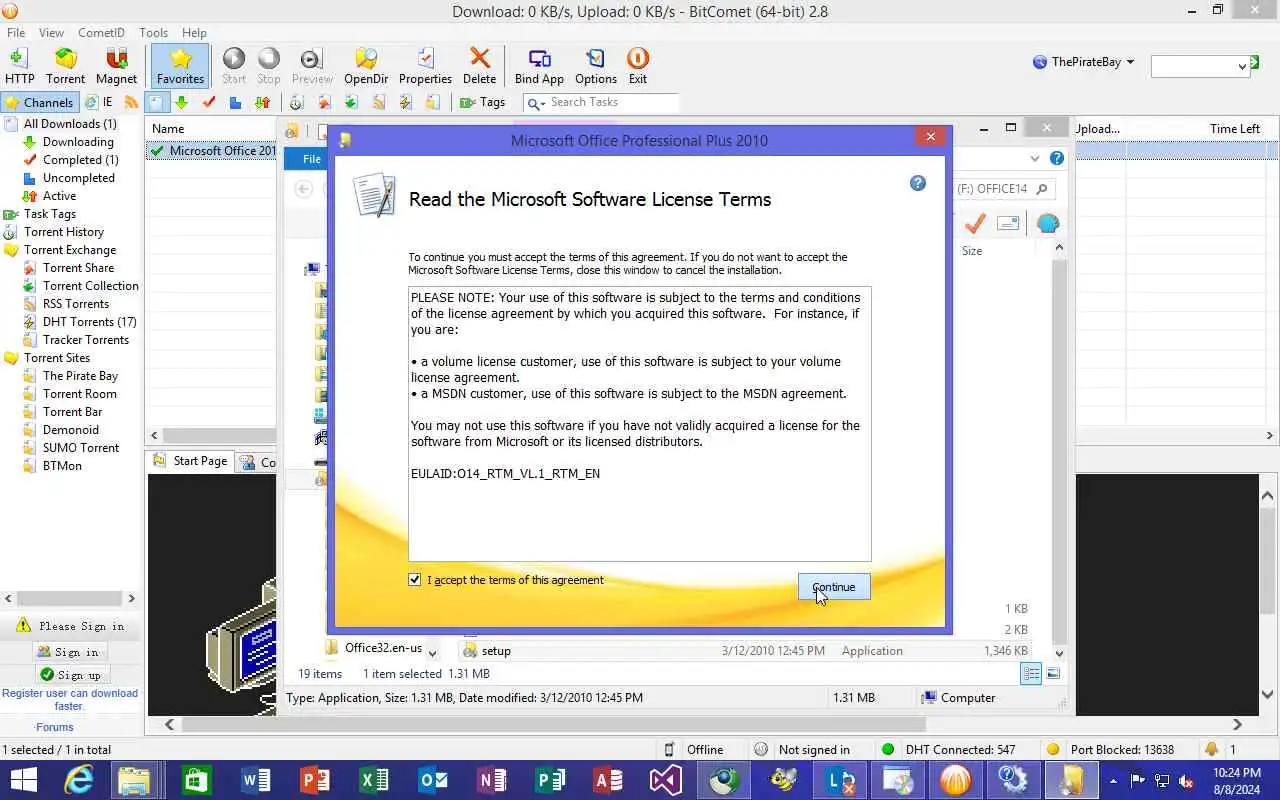The image size is (1280, 800).
Task: Click the Preview toolbar button
Action: 312,66
